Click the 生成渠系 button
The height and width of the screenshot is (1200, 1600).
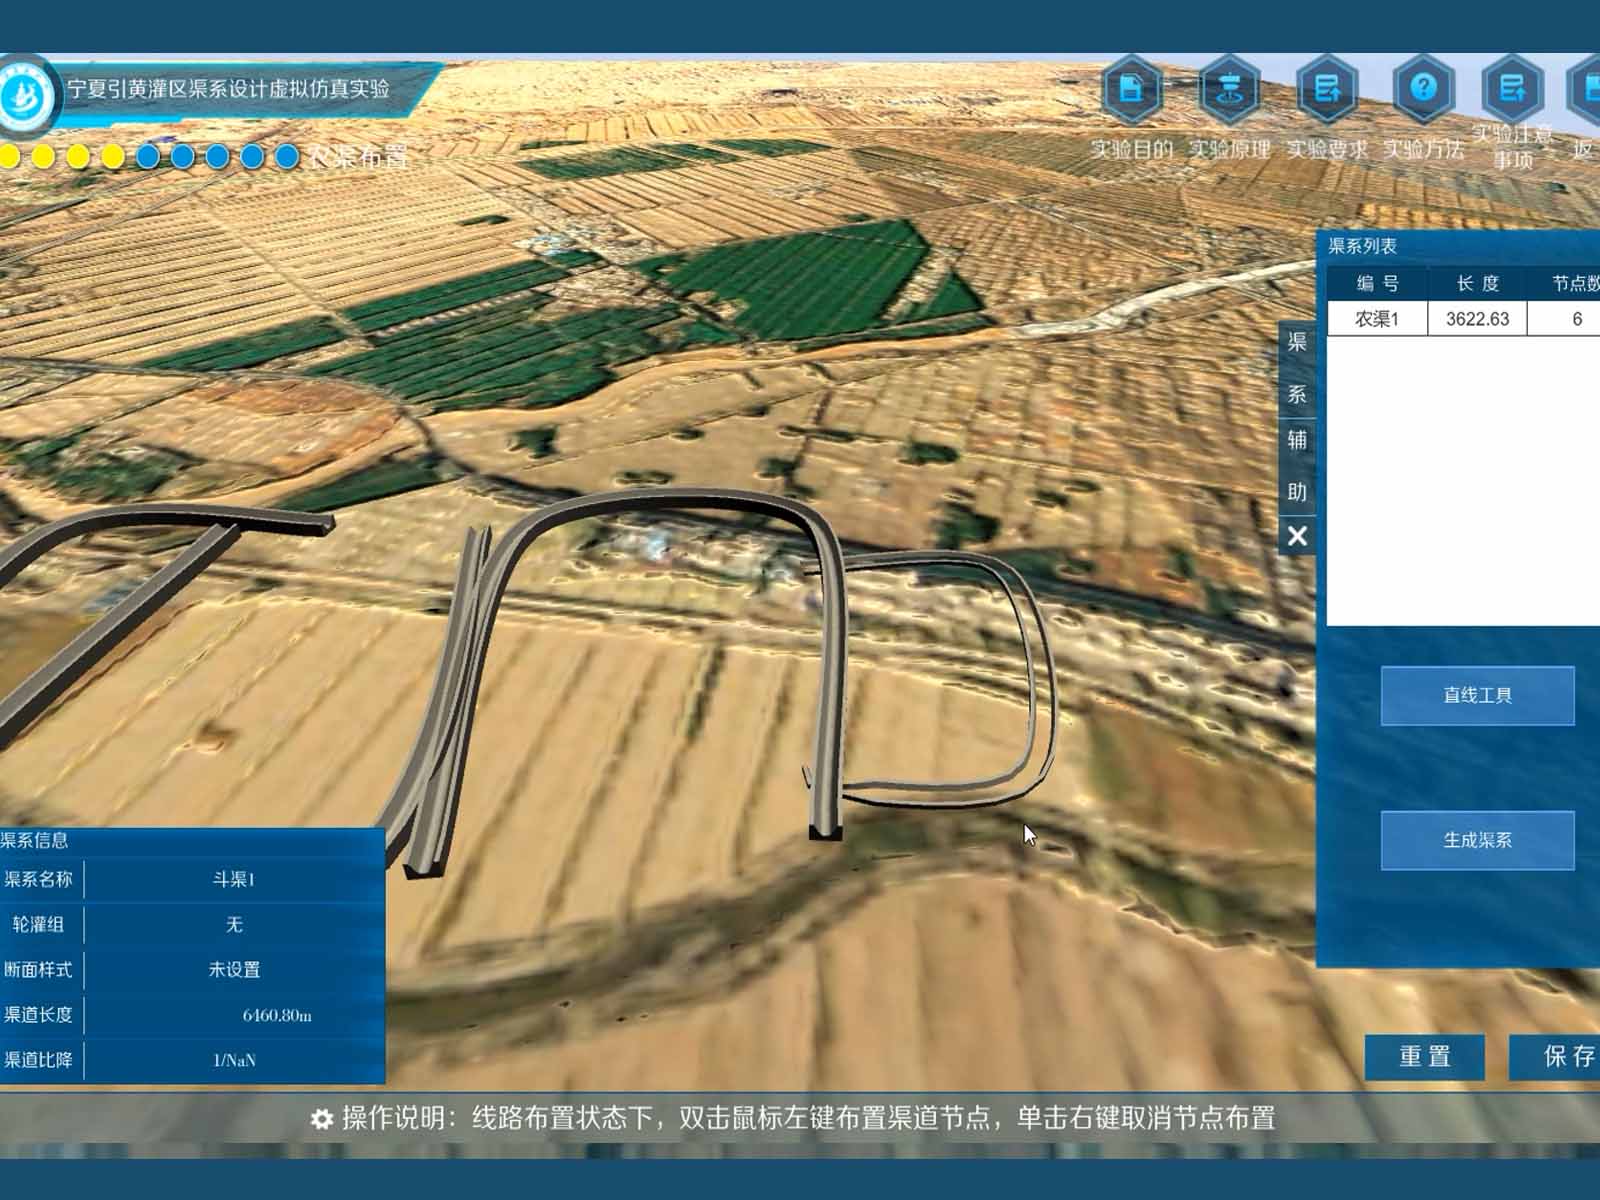[1477, 840]
